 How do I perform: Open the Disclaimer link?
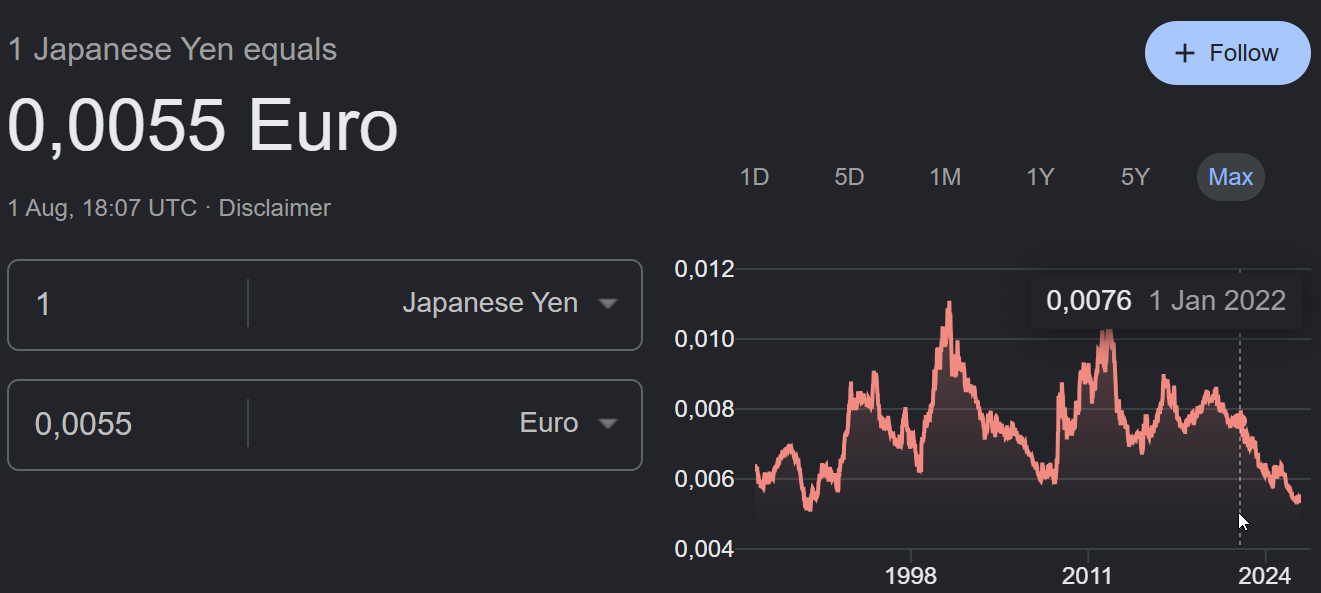pyautogui.click(x=275, y=208)
